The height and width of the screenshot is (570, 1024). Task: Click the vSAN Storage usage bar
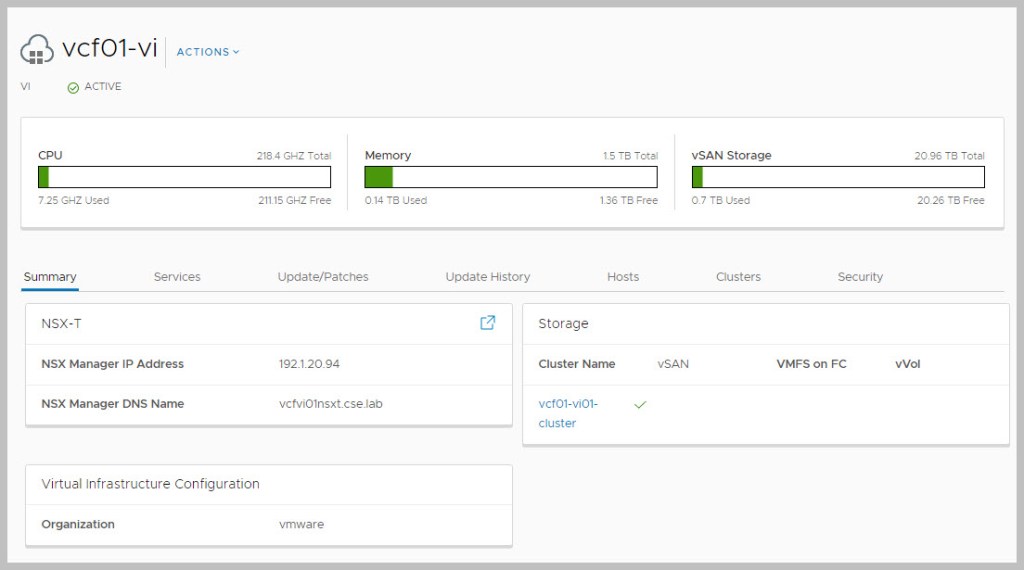[x=838, y=177]
